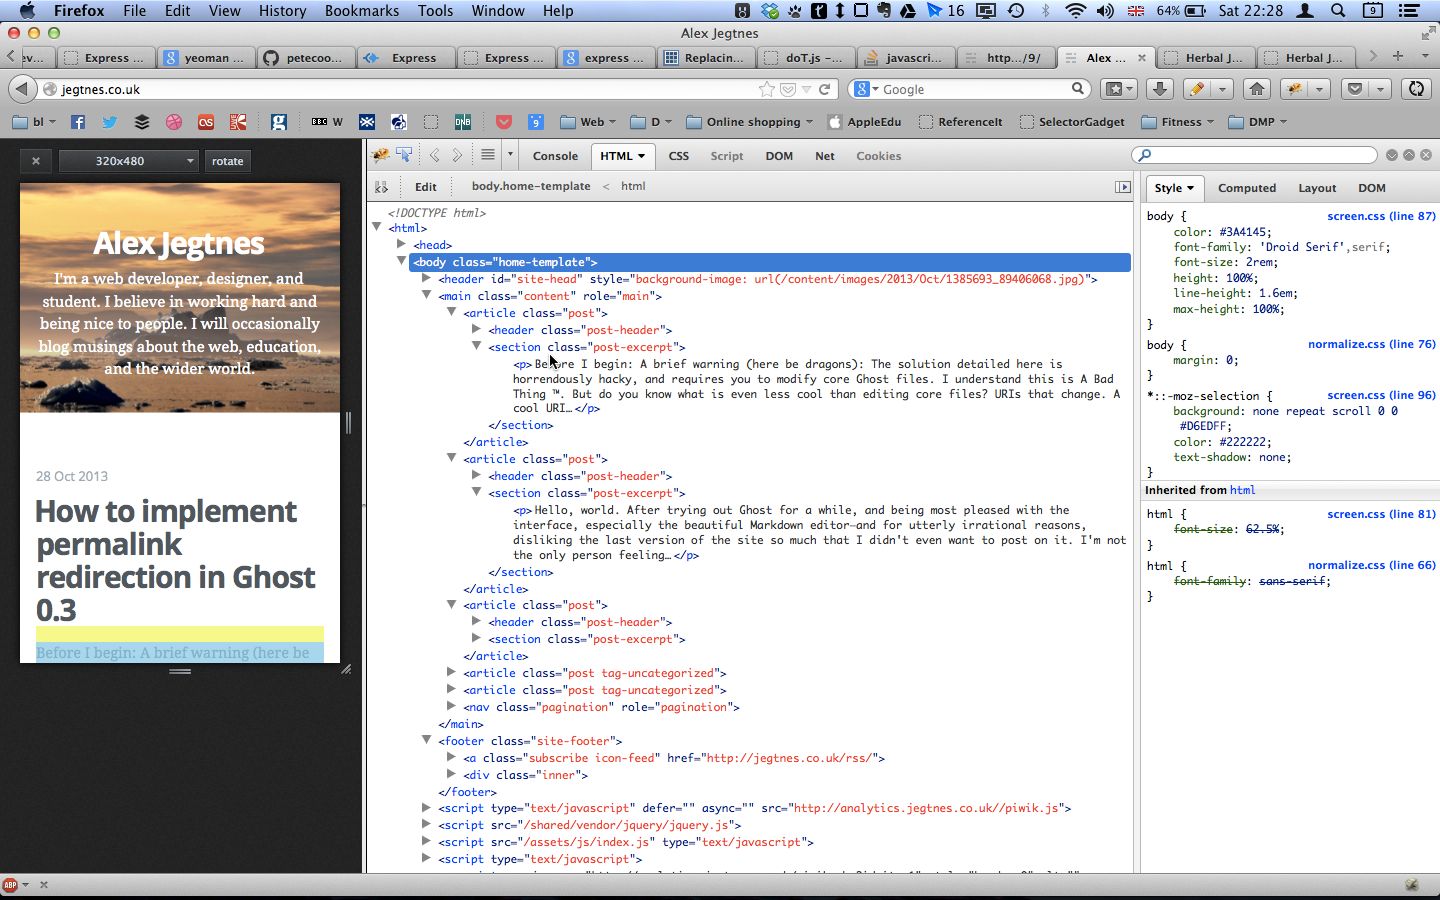Close the responsive design view
This screenshot has height=900, width=1440.
tap(36, 161)
